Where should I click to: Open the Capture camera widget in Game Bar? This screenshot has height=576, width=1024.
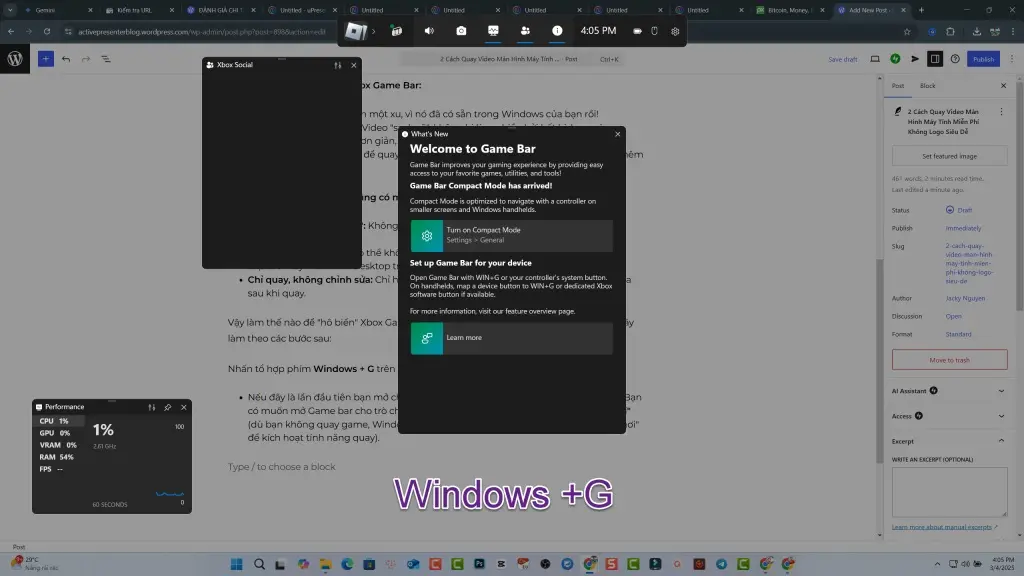coord(461,31)
